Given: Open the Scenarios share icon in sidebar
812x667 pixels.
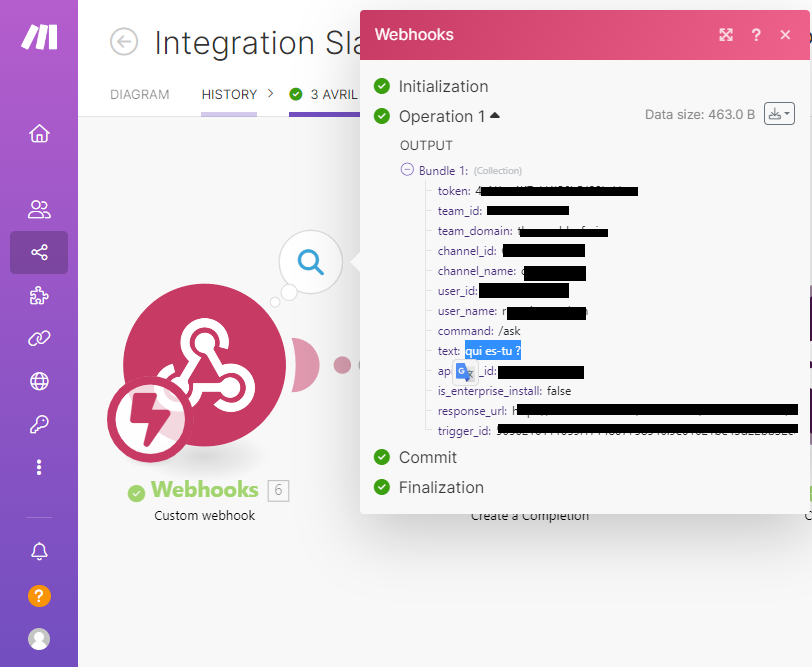Looking at the screenshot, I should click(39, 253).
